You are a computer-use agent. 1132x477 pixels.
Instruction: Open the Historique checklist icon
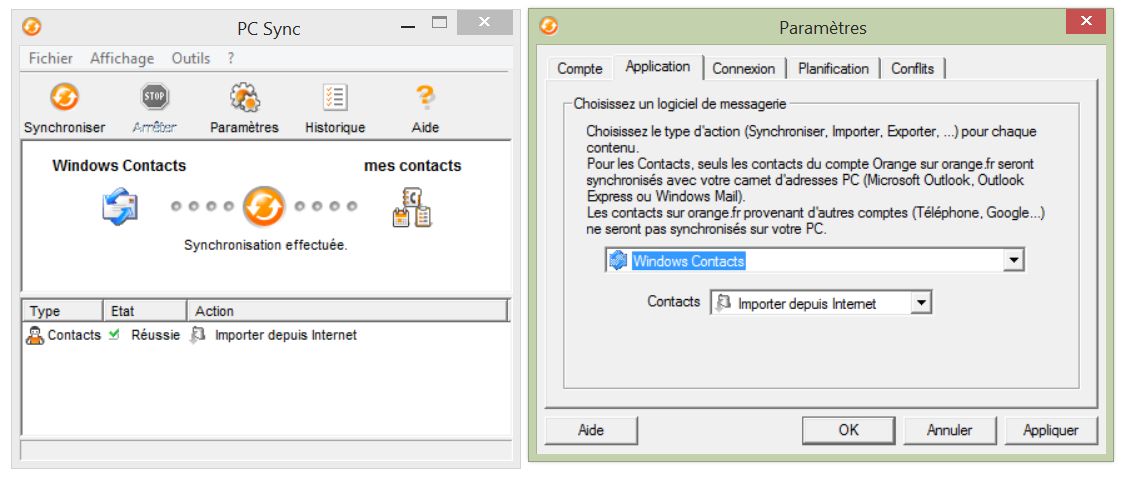pos(335,97)
